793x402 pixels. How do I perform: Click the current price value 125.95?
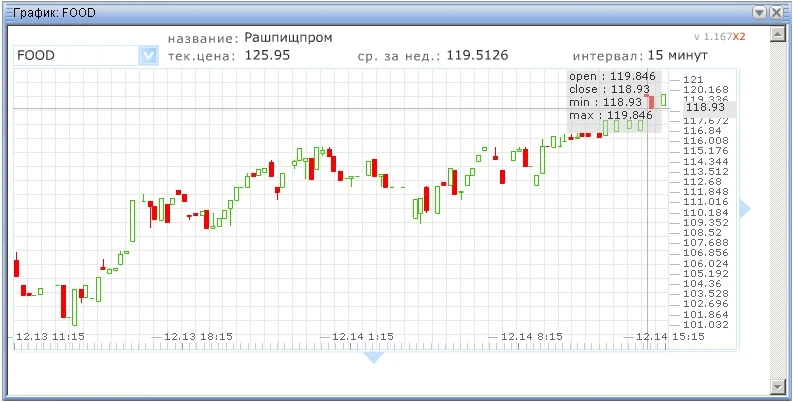[267, 55]
